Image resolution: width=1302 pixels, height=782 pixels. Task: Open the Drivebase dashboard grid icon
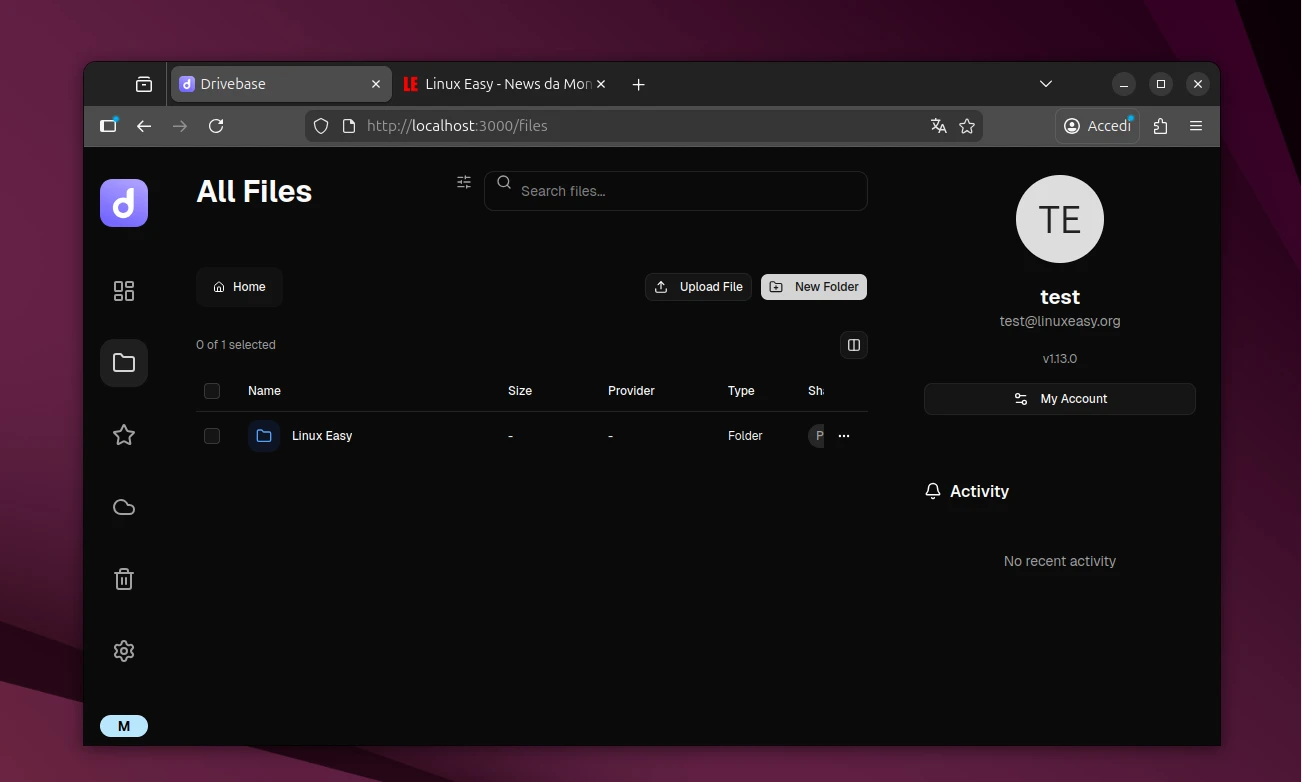point(124,291)
